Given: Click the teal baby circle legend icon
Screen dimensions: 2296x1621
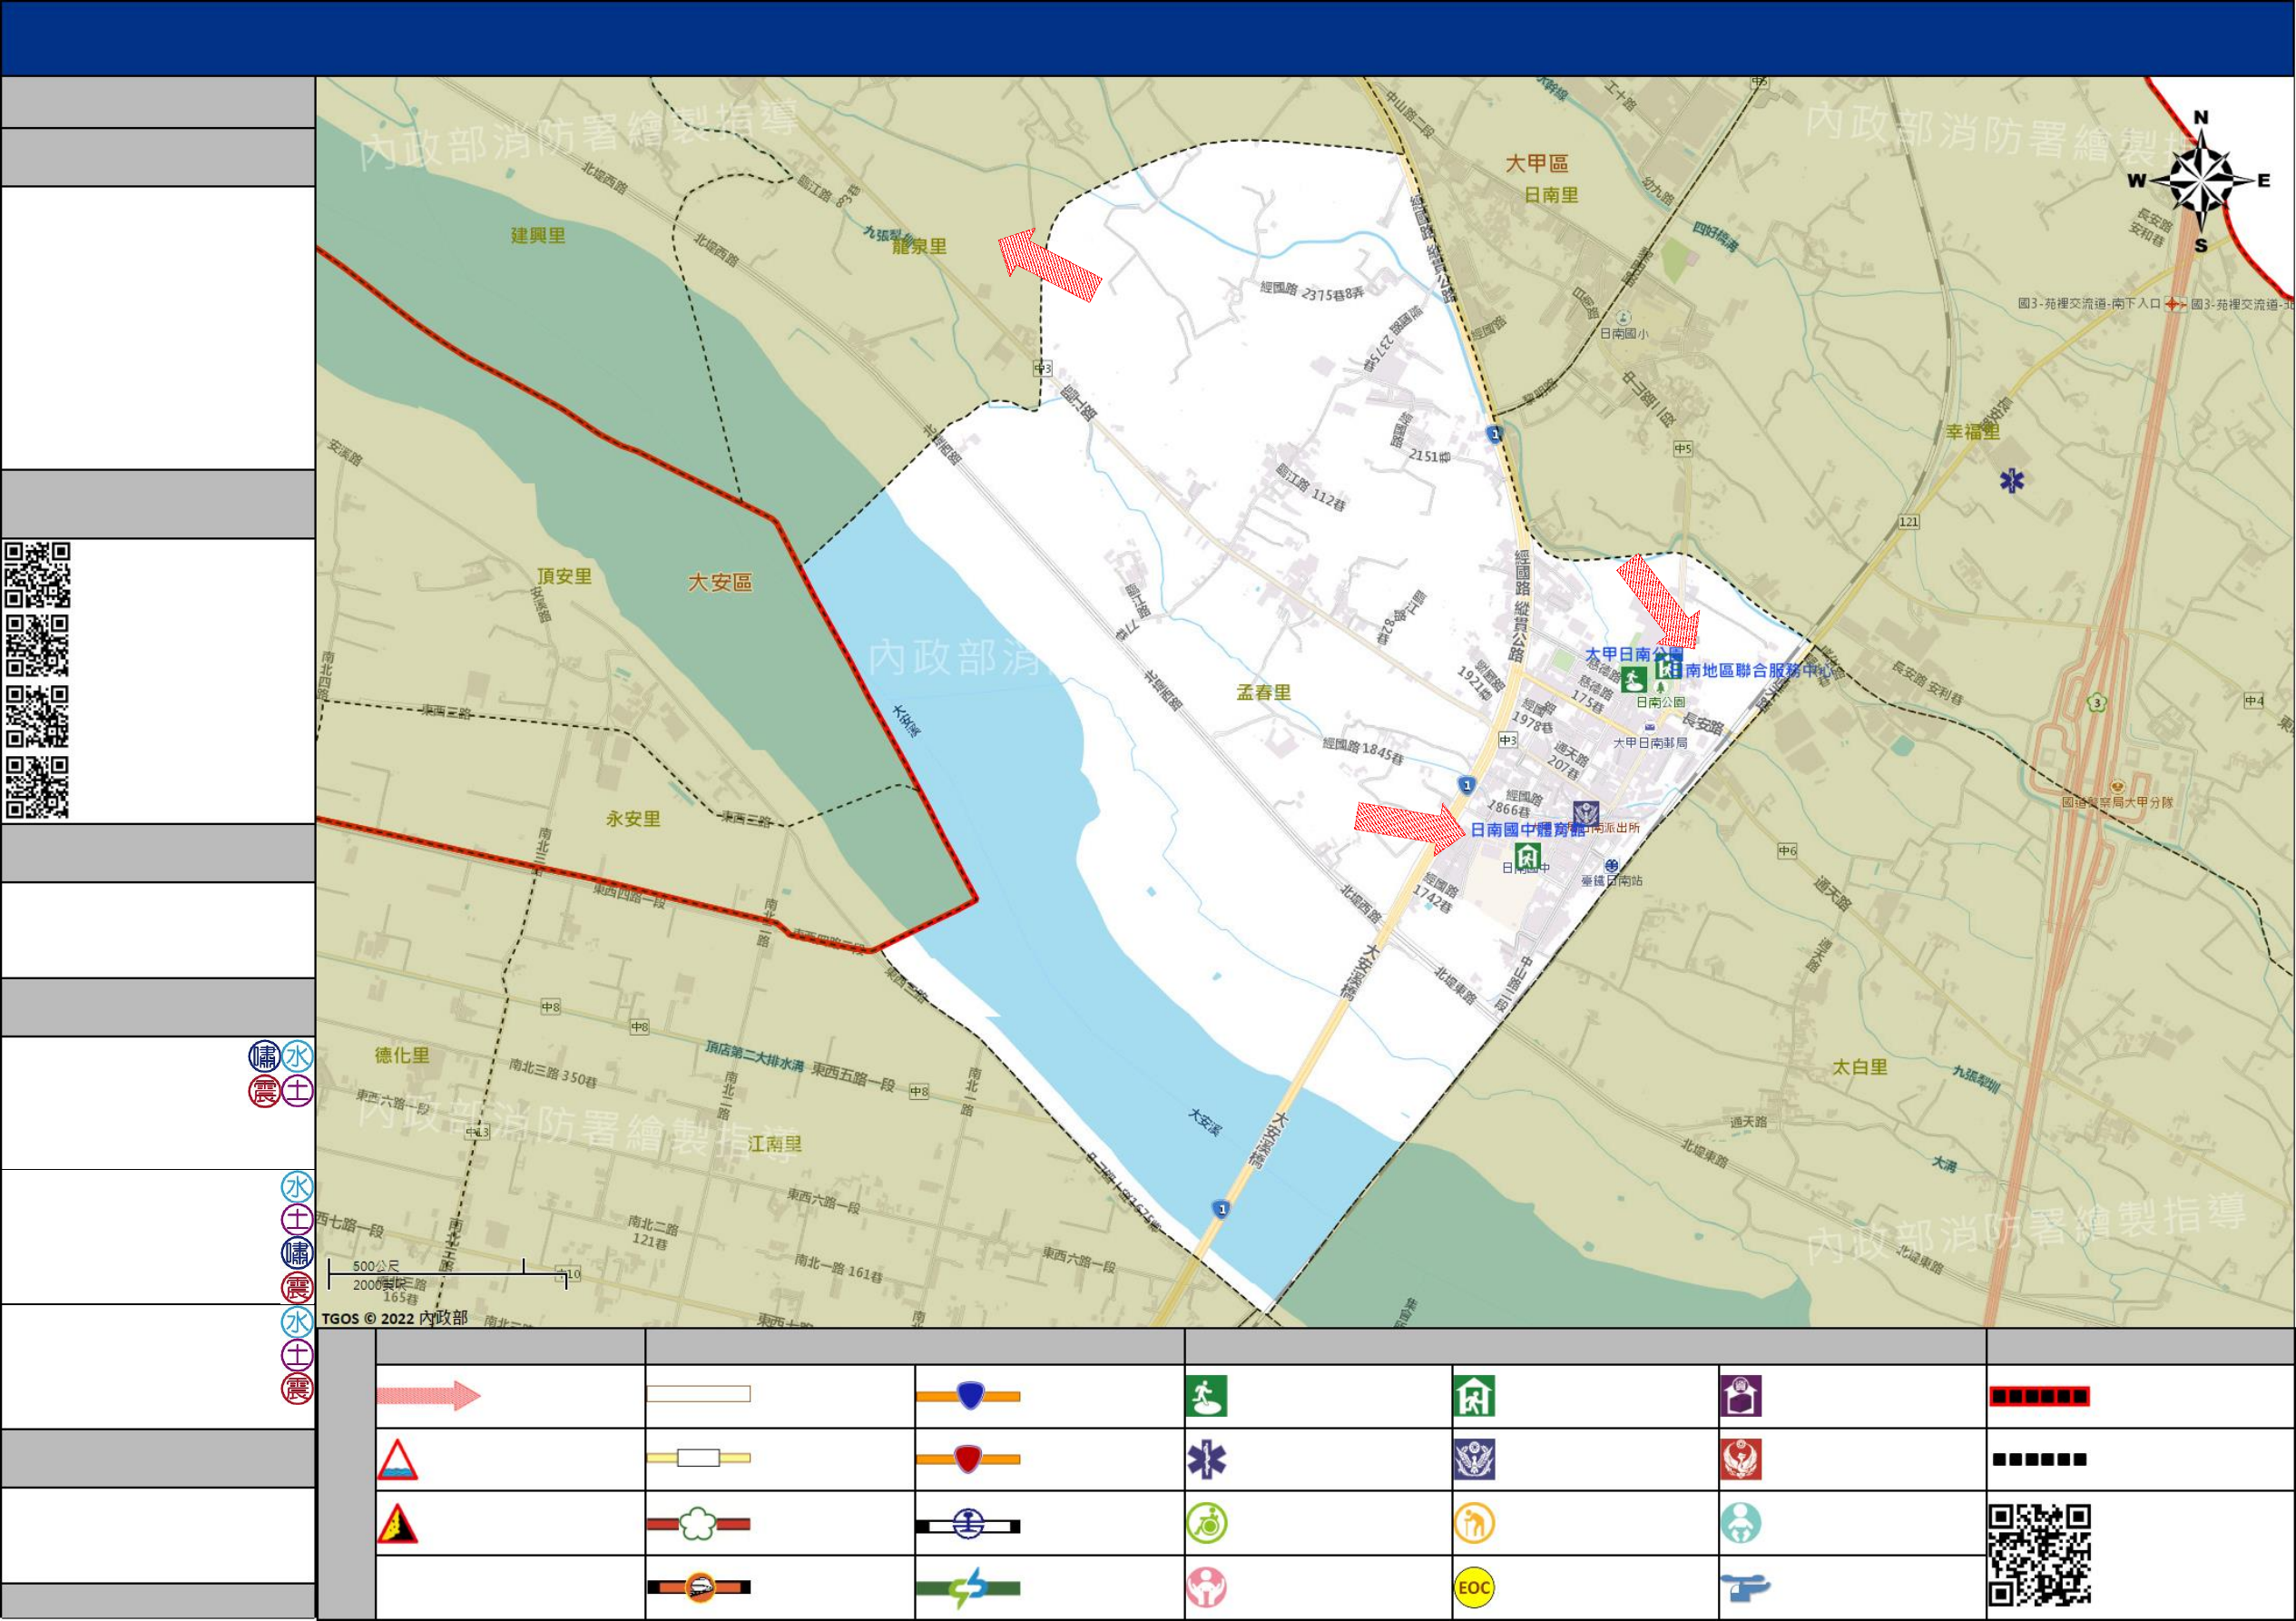Looking at the screenshot, I should (1741, 1524).
